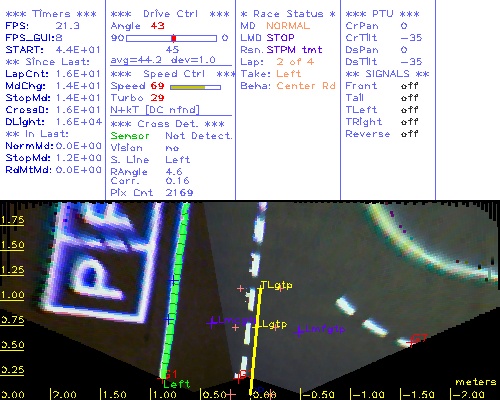This screenshot has height=400, width=500.
Task: Click the green Left line label
Action: 177,384
